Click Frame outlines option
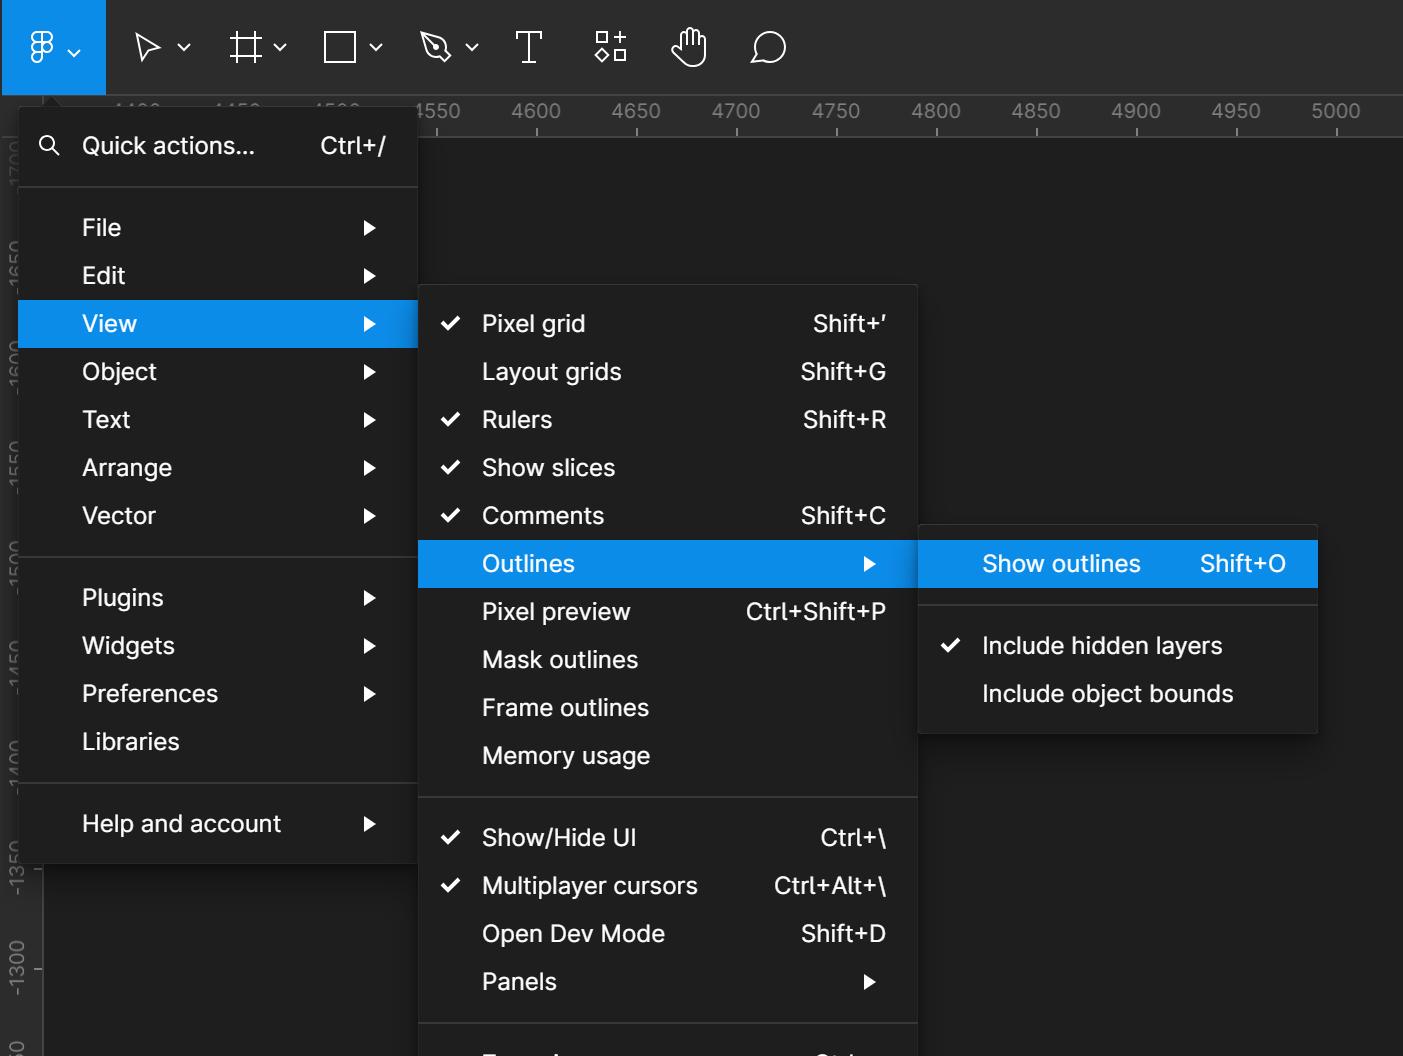Image resolution: width=1403 pixels, height=1056 pixels. click(x=668, y=708)
